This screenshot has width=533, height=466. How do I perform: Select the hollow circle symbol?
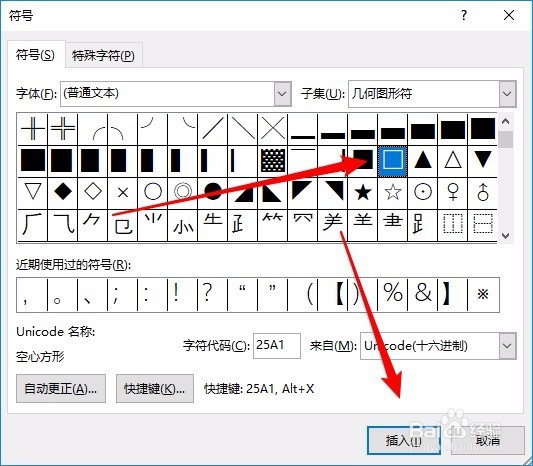click(x=153, y=193)
